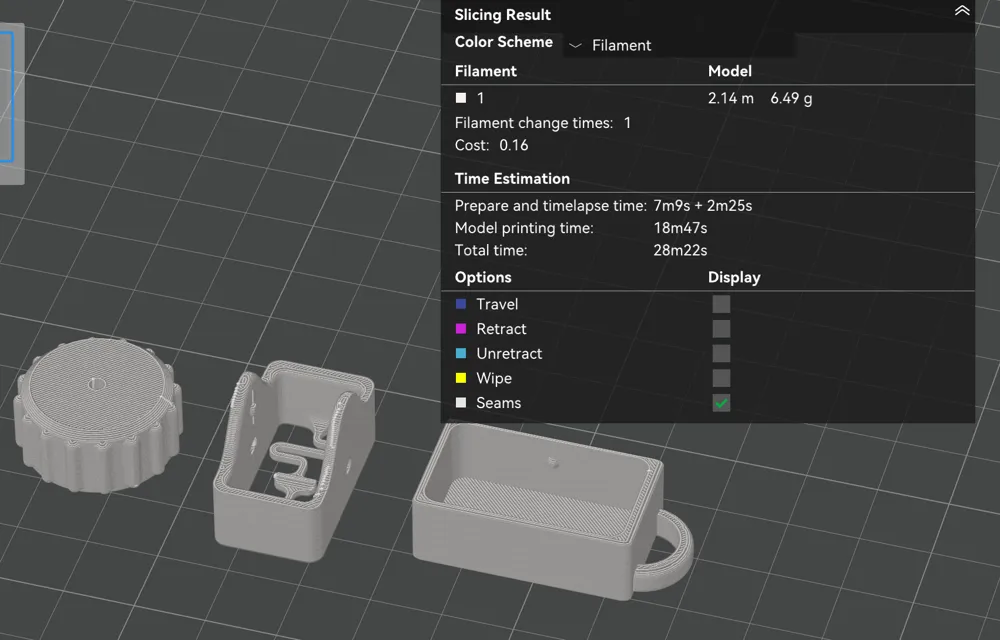Image resolution: width=1000 pixels, height=640 pixels.
Task: Click the 'Cost: 0.16' line
Action: (491, 145)
